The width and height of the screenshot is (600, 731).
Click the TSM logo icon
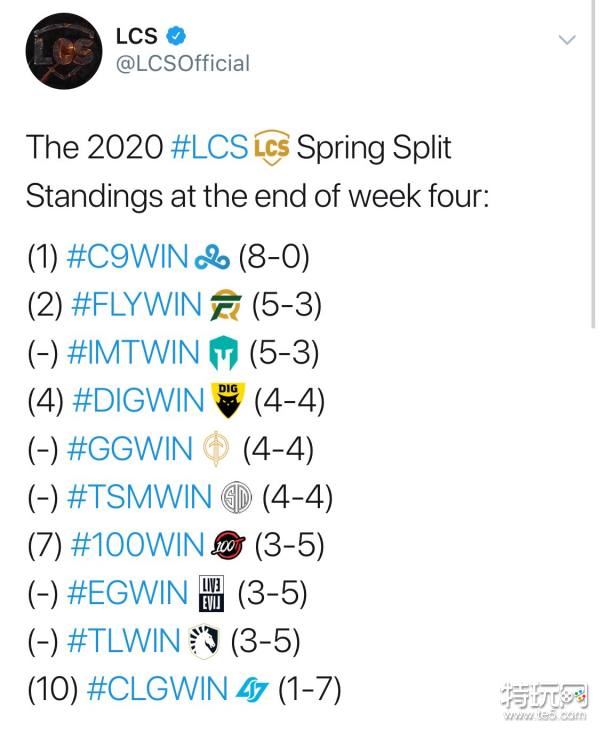tap(235, 497)
